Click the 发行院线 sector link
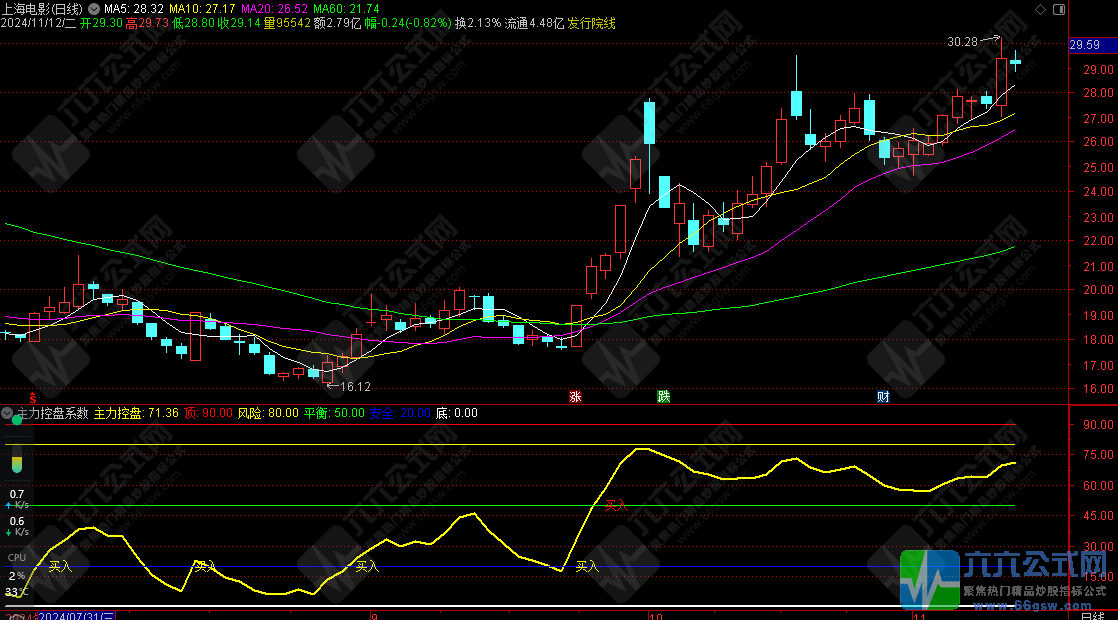This screenshot has height=620, width=1118. pyautogui.click(x=592, y=23)
